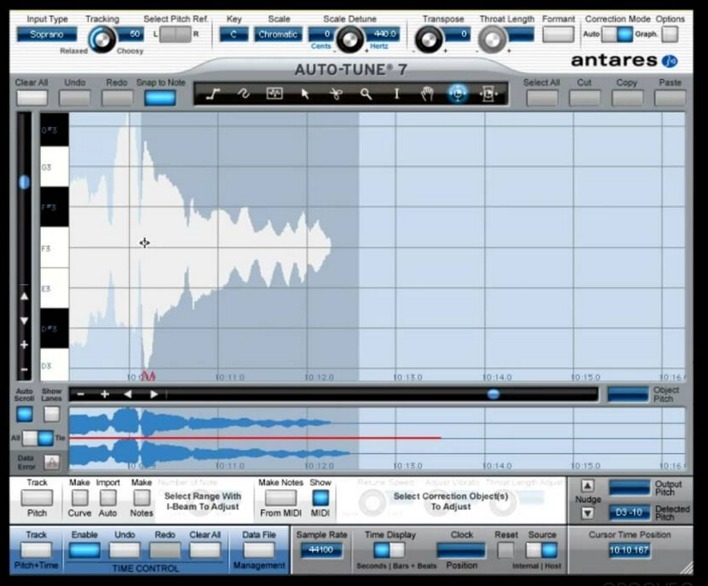Image resolution: width=708 pixels, height=586 pixels.
Task: Select the Scissors tool
Action: [x=335, y=94]
